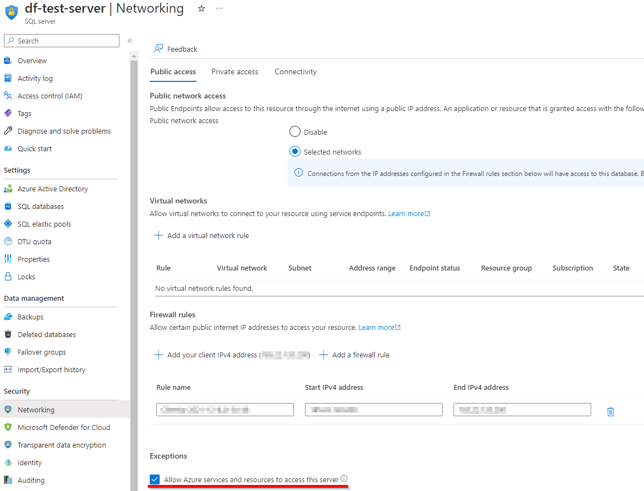Click inside the sidebar Search box
Screen dimensions: 644x491
click(62, 41)
